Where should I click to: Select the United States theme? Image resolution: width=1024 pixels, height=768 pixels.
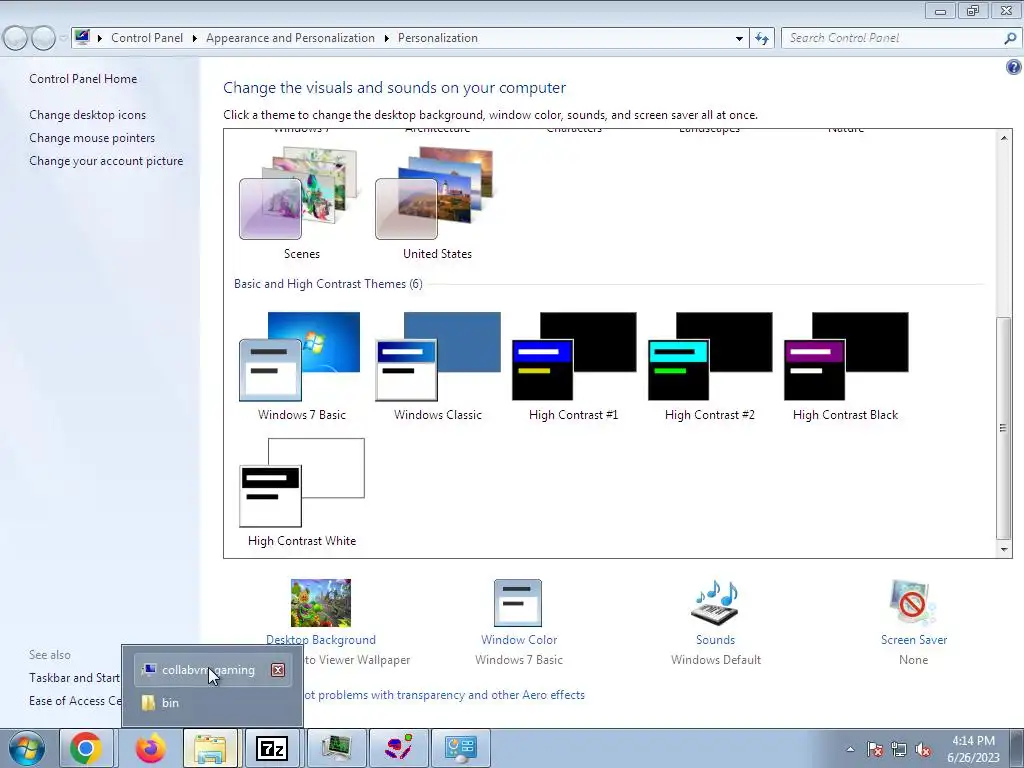pyautogui.click(x=437, y=202)
